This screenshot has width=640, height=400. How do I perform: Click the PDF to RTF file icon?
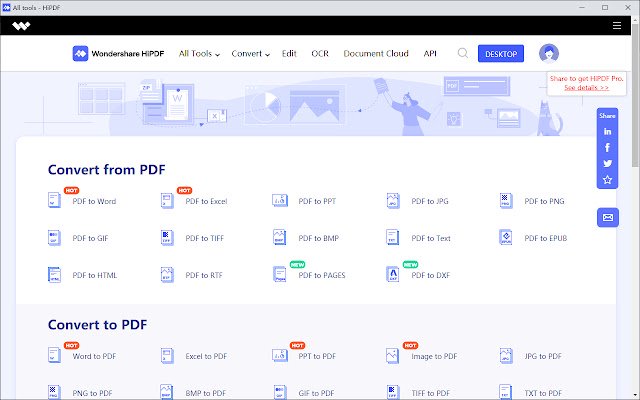tap(167, 275)
